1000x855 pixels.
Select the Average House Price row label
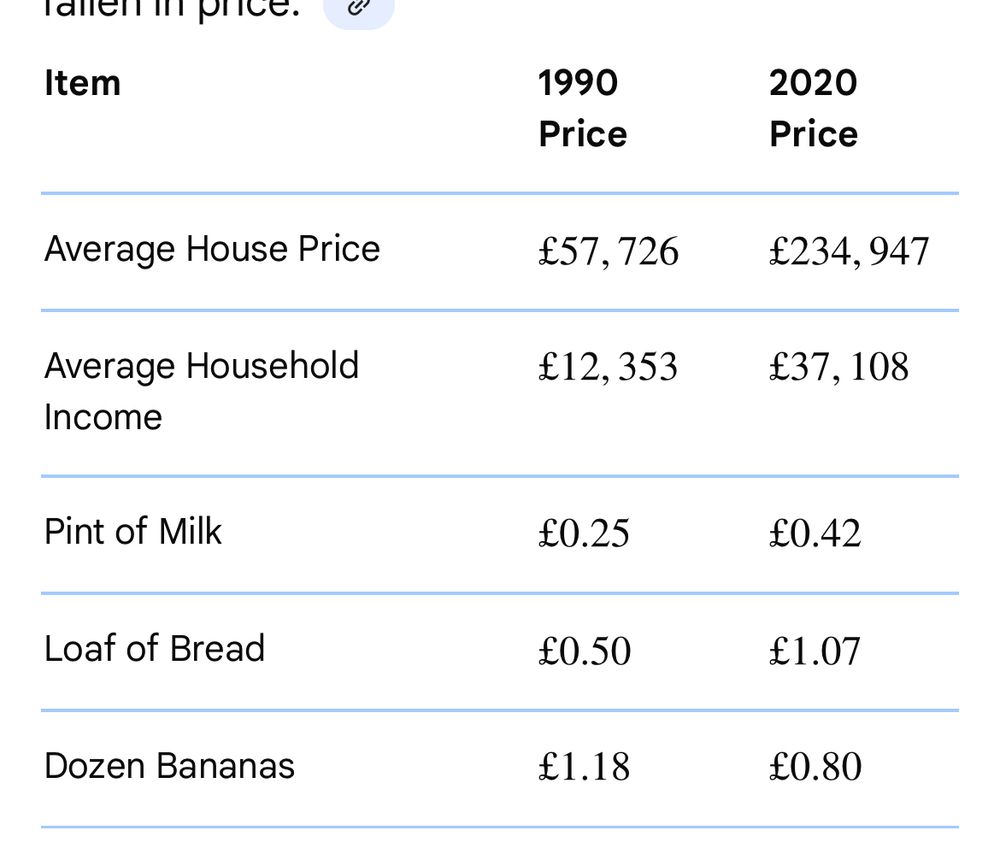(212, 249)
